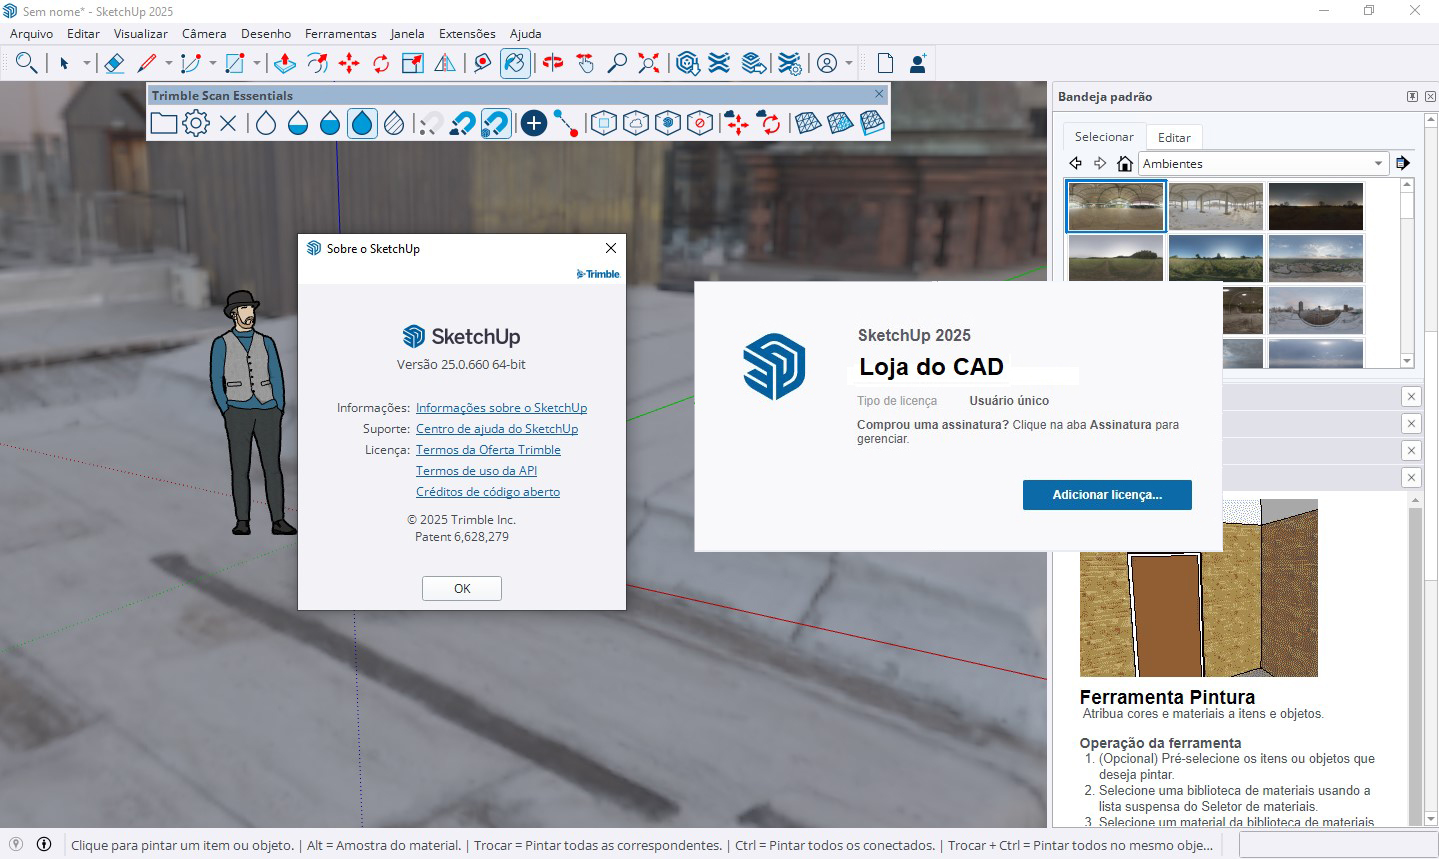Open the Extension Manager icon
The image size is (1439, 859).
click(x=790, y=63)
